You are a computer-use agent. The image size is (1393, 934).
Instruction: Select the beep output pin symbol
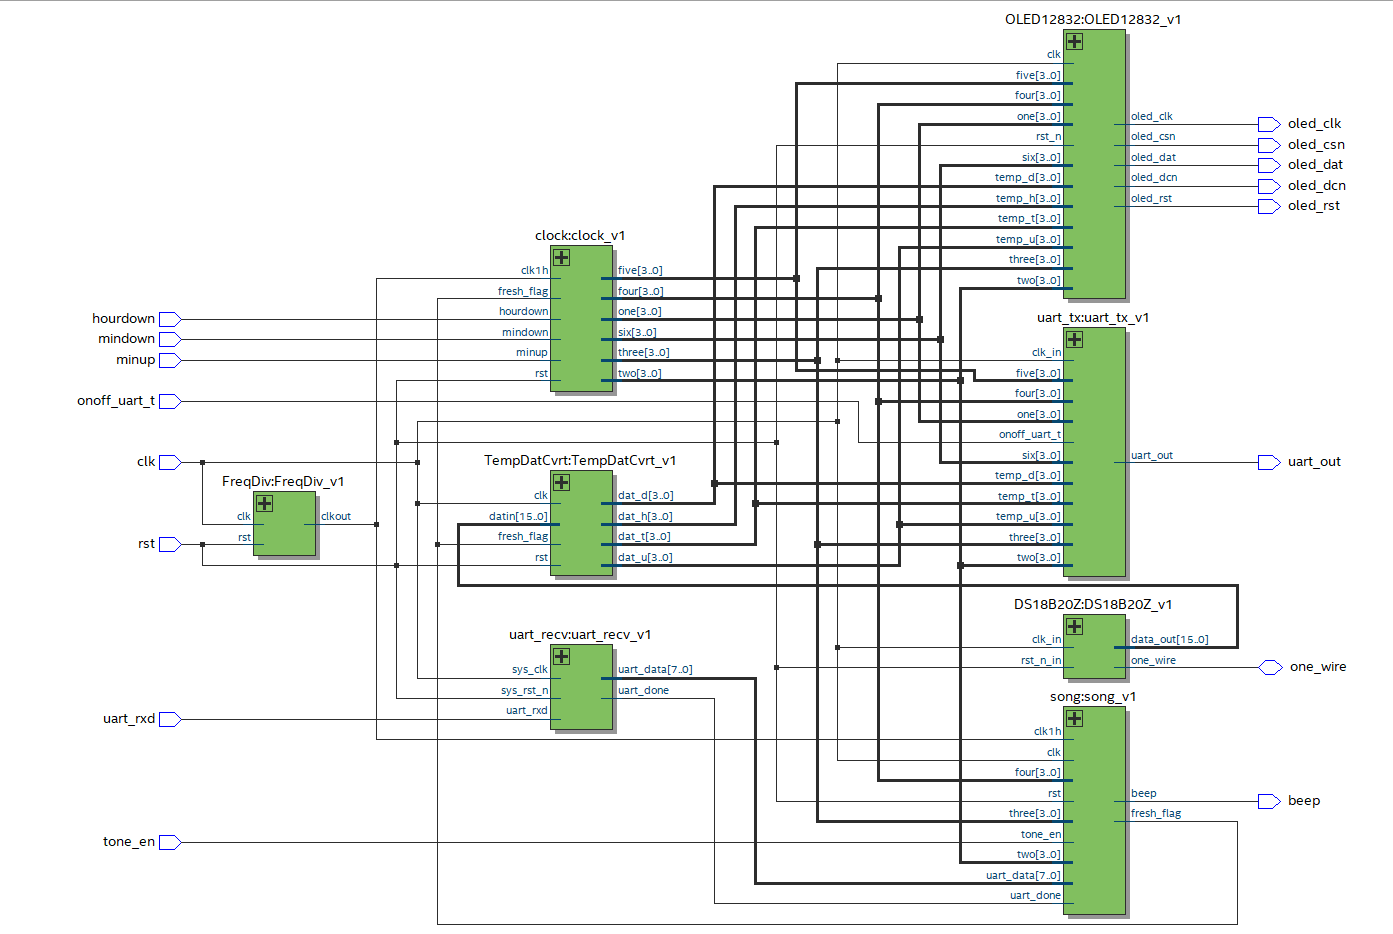pyautogui.click(x=1269, y=801)
